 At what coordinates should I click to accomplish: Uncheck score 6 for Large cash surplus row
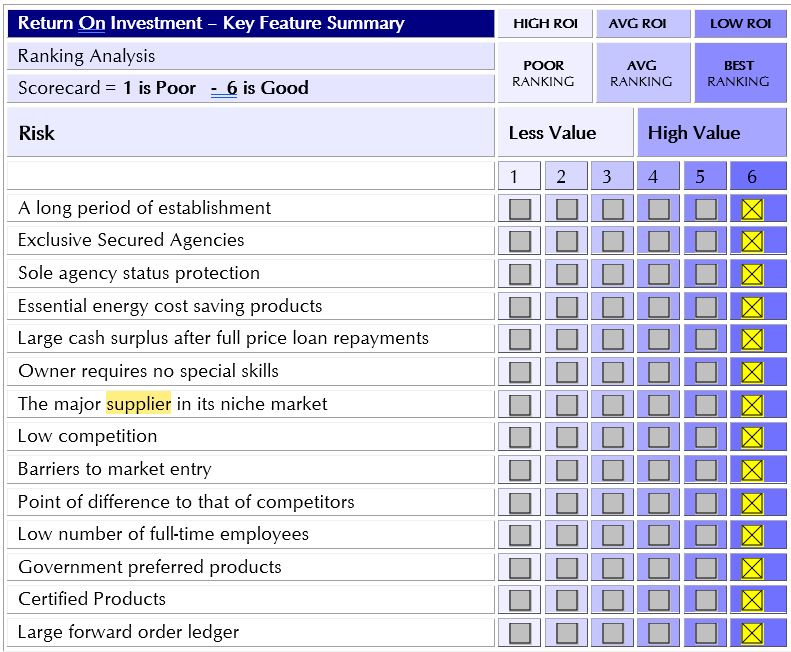pyautogui.click(x=752, y=340)
